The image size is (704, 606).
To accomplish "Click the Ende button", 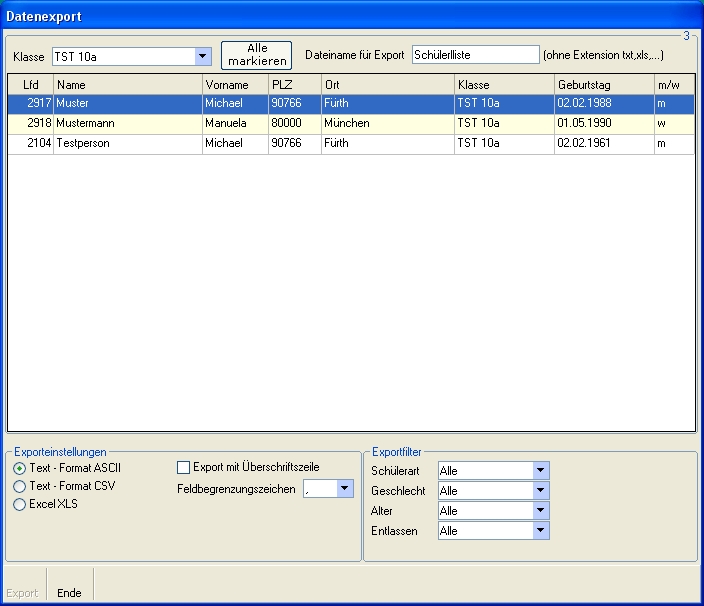I will pos(69,593).
